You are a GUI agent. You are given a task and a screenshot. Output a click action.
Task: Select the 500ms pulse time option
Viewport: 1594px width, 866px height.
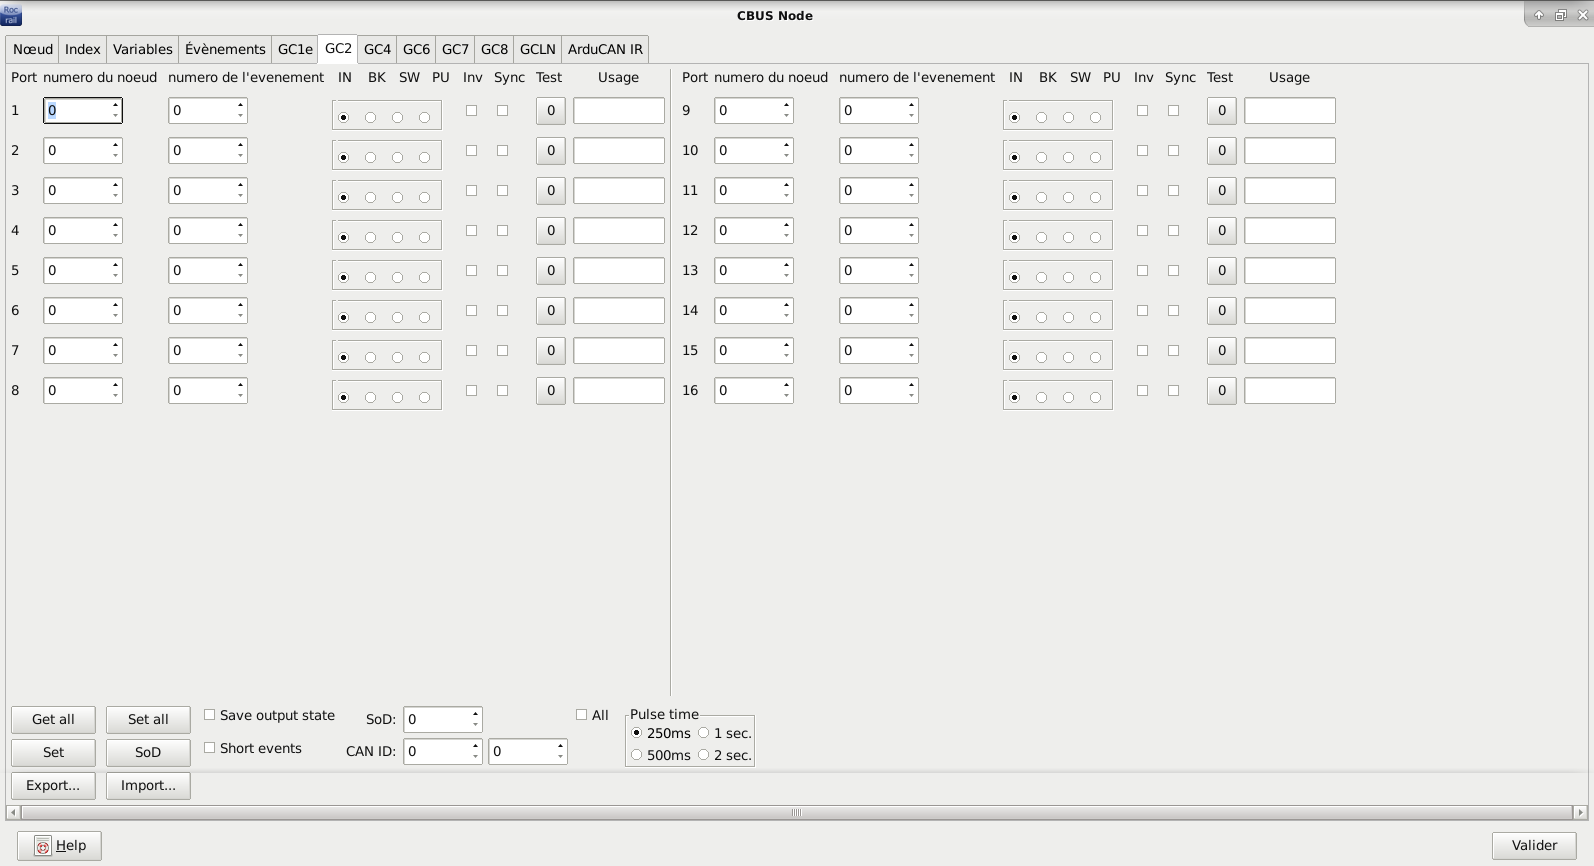click(637, 755)
